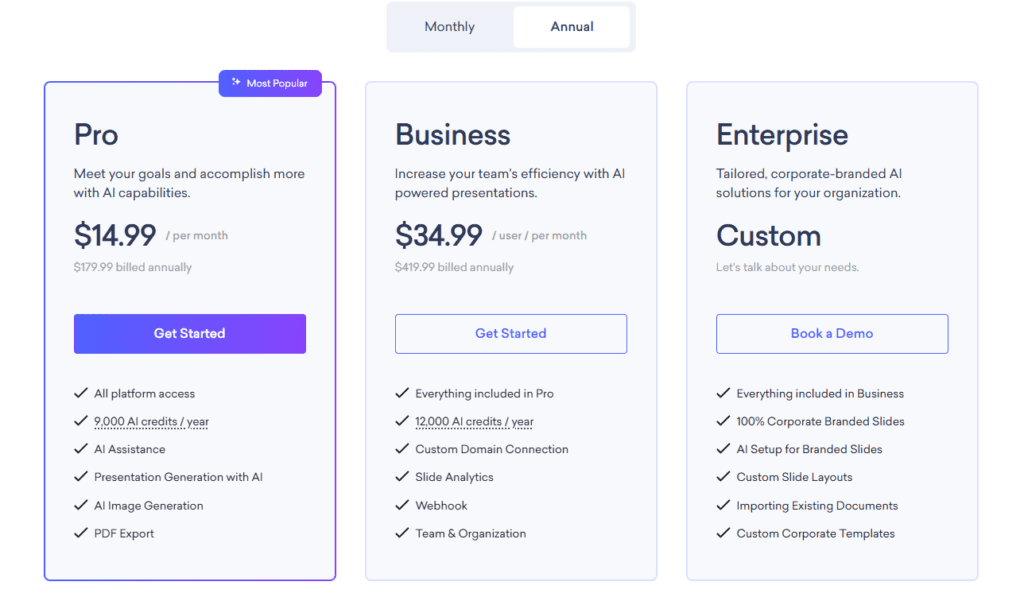Click checkmark icon beside Custom Slide Layouts
The height and width of the screenshot is (601, 1024).
point(723,478)
